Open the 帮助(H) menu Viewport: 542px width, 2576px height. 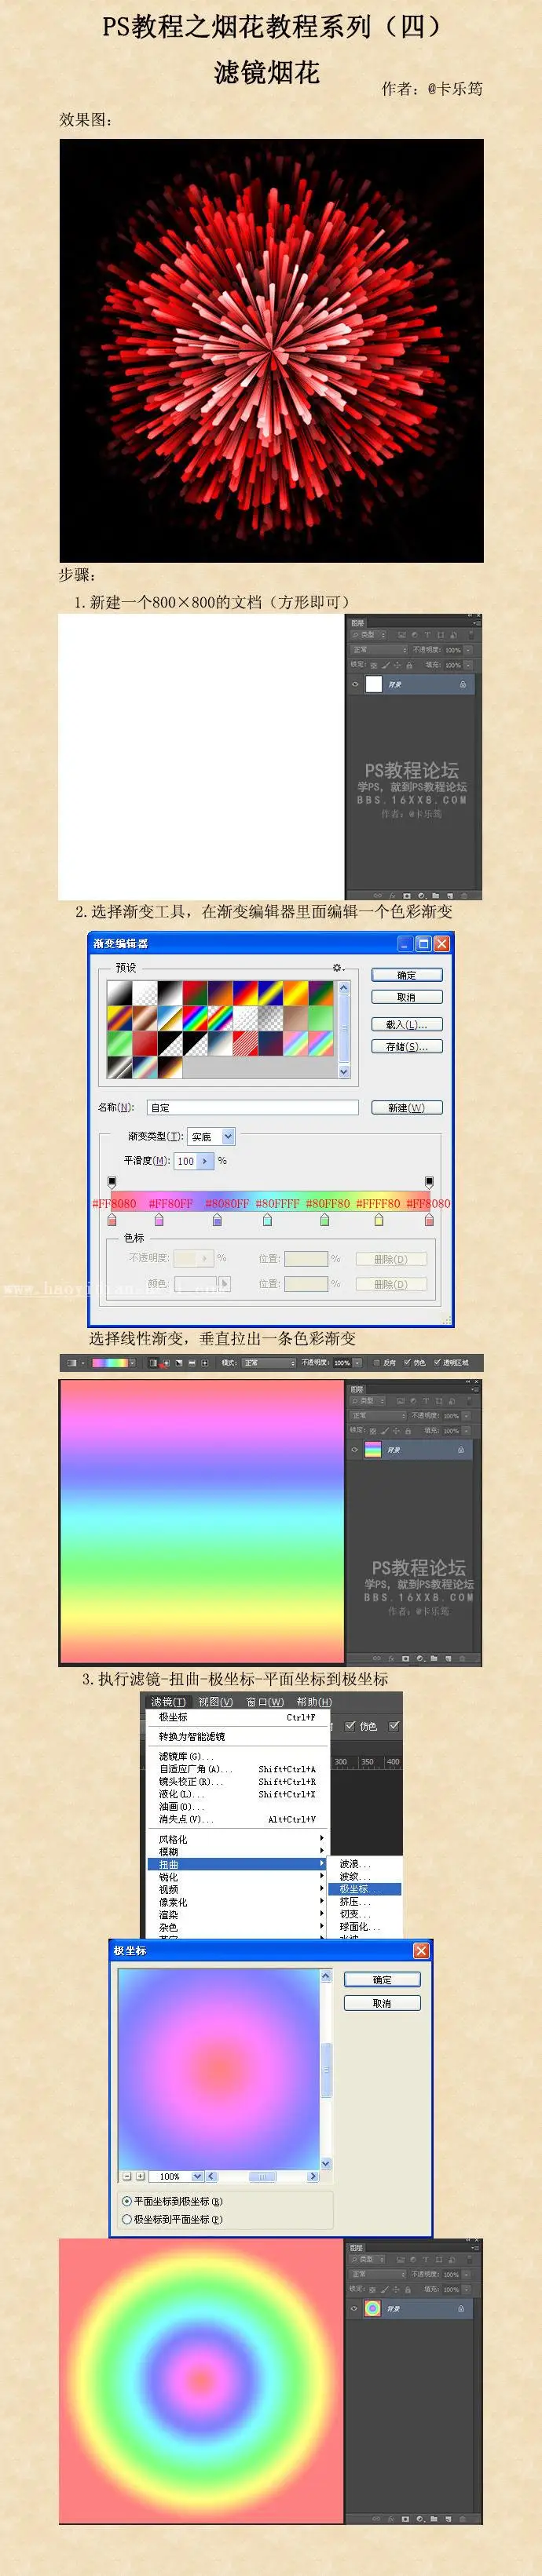click(x=314, y=1702)
